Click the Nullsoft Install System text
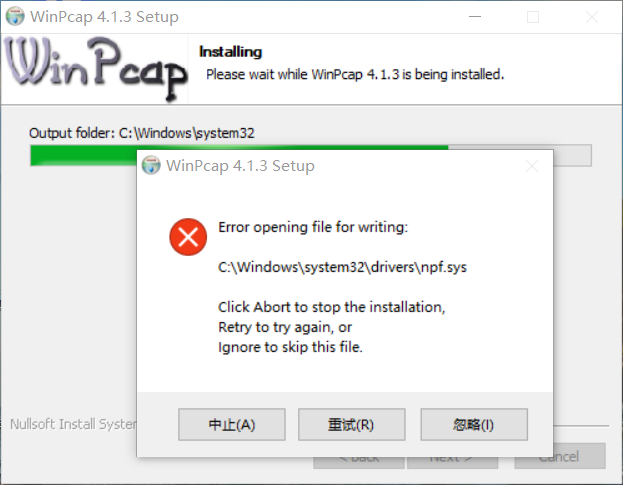The image size is (623, 485). [x=73, y=424]
